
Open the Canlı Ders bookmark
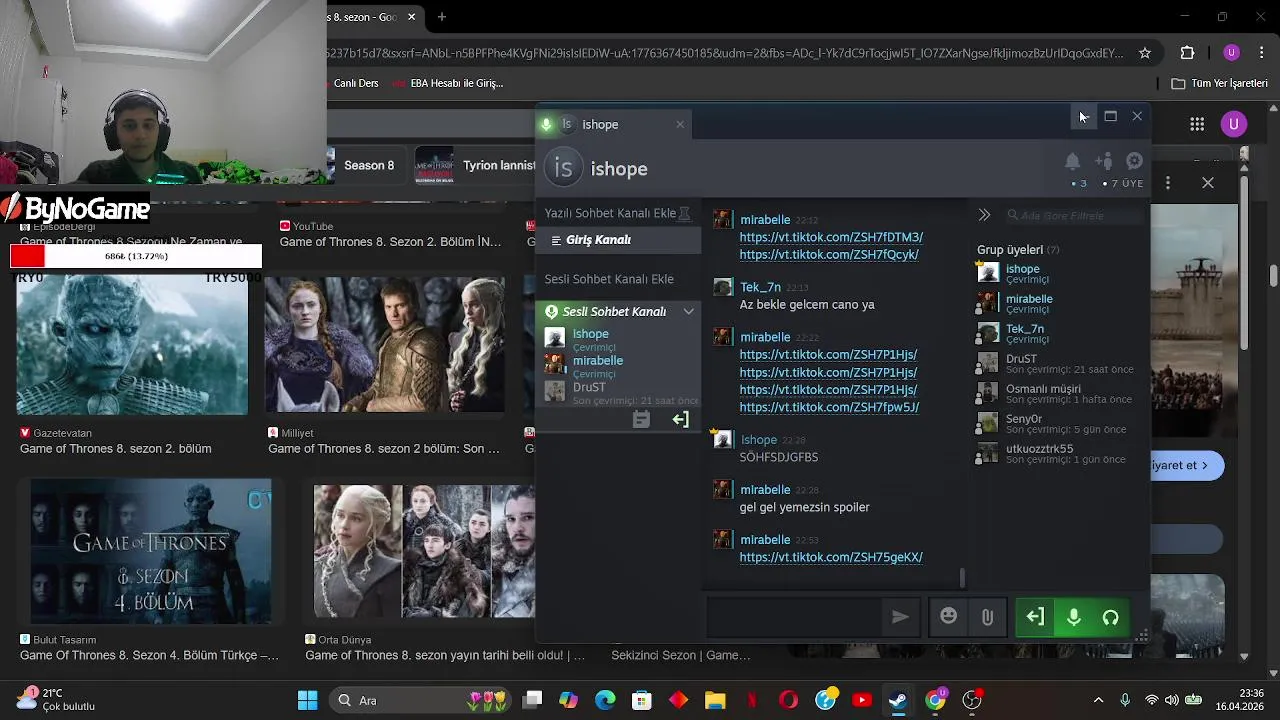[x=355, y=83]
